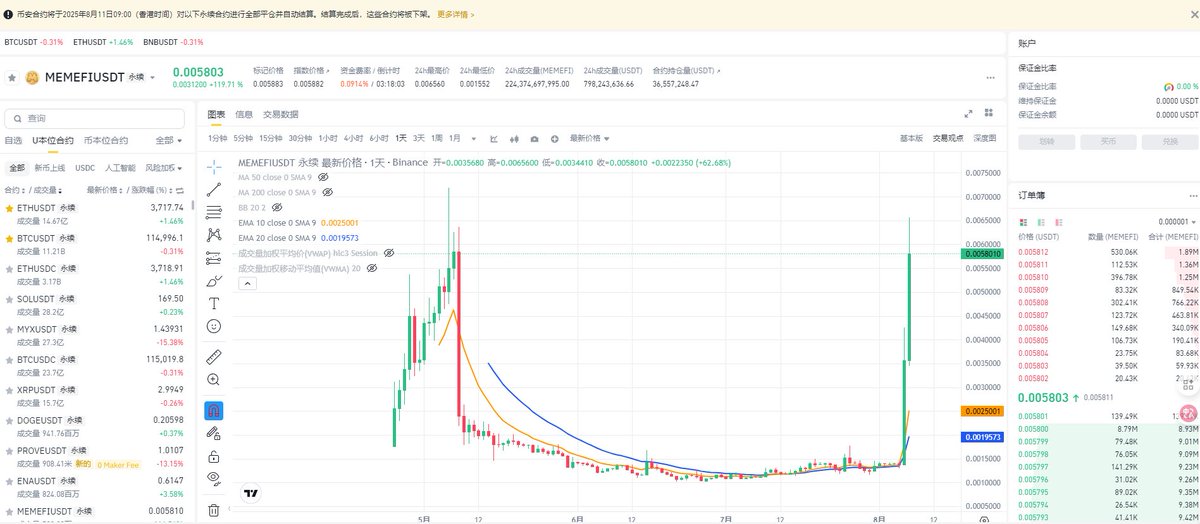Open the order book three-dot menu
1200x524 pixels.
click(1193, 196)
